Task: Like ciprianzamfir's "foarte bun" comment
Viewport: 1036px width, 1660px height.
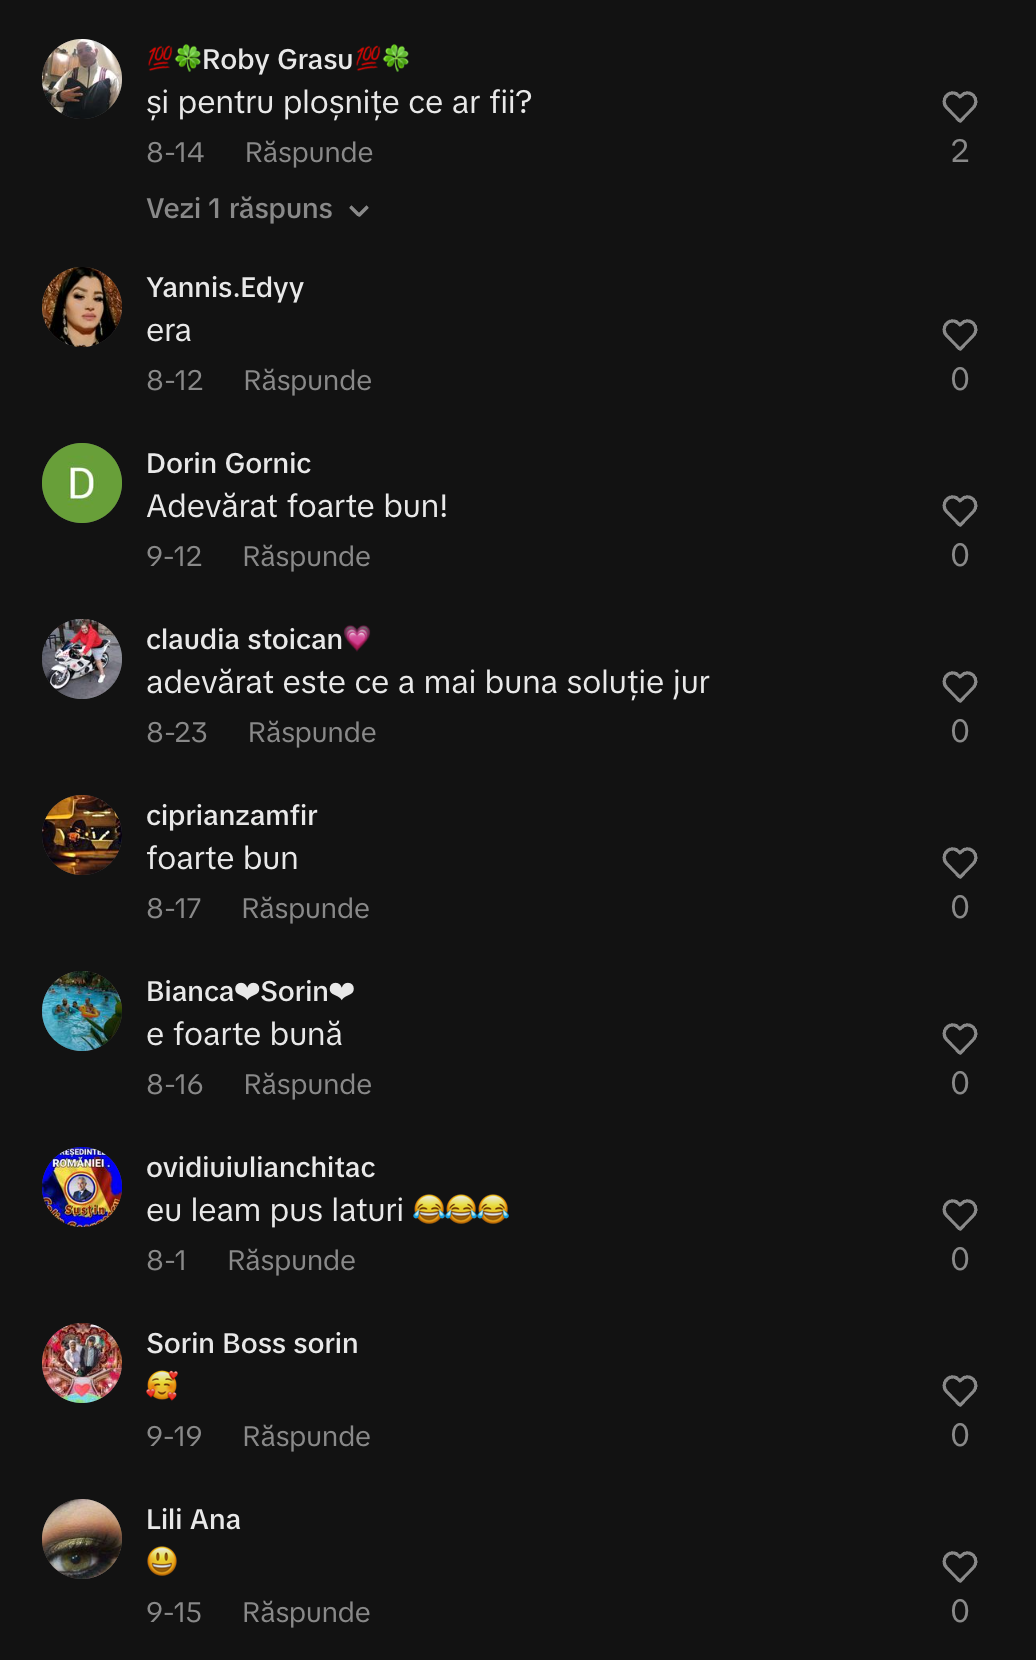Action: [x=959, y=863]
